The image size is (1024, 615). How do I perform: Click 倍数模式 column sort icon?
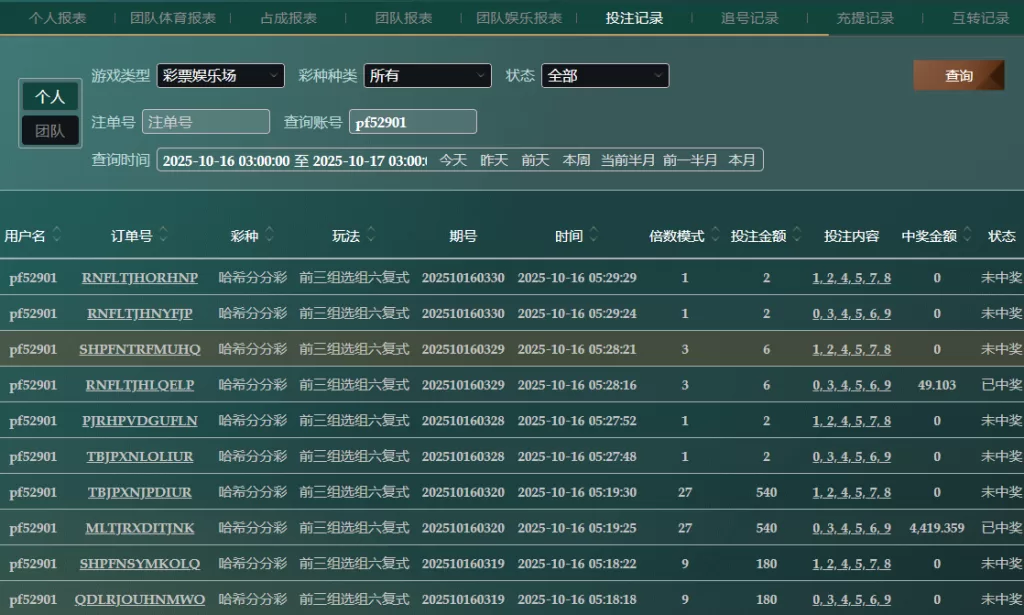[714, 236]
